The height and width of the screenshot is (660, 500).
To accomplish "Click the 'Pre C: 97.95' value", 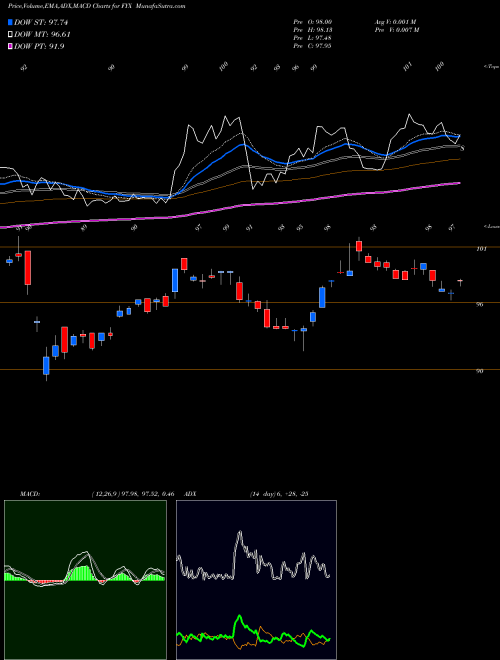I will tap(313, 45).
